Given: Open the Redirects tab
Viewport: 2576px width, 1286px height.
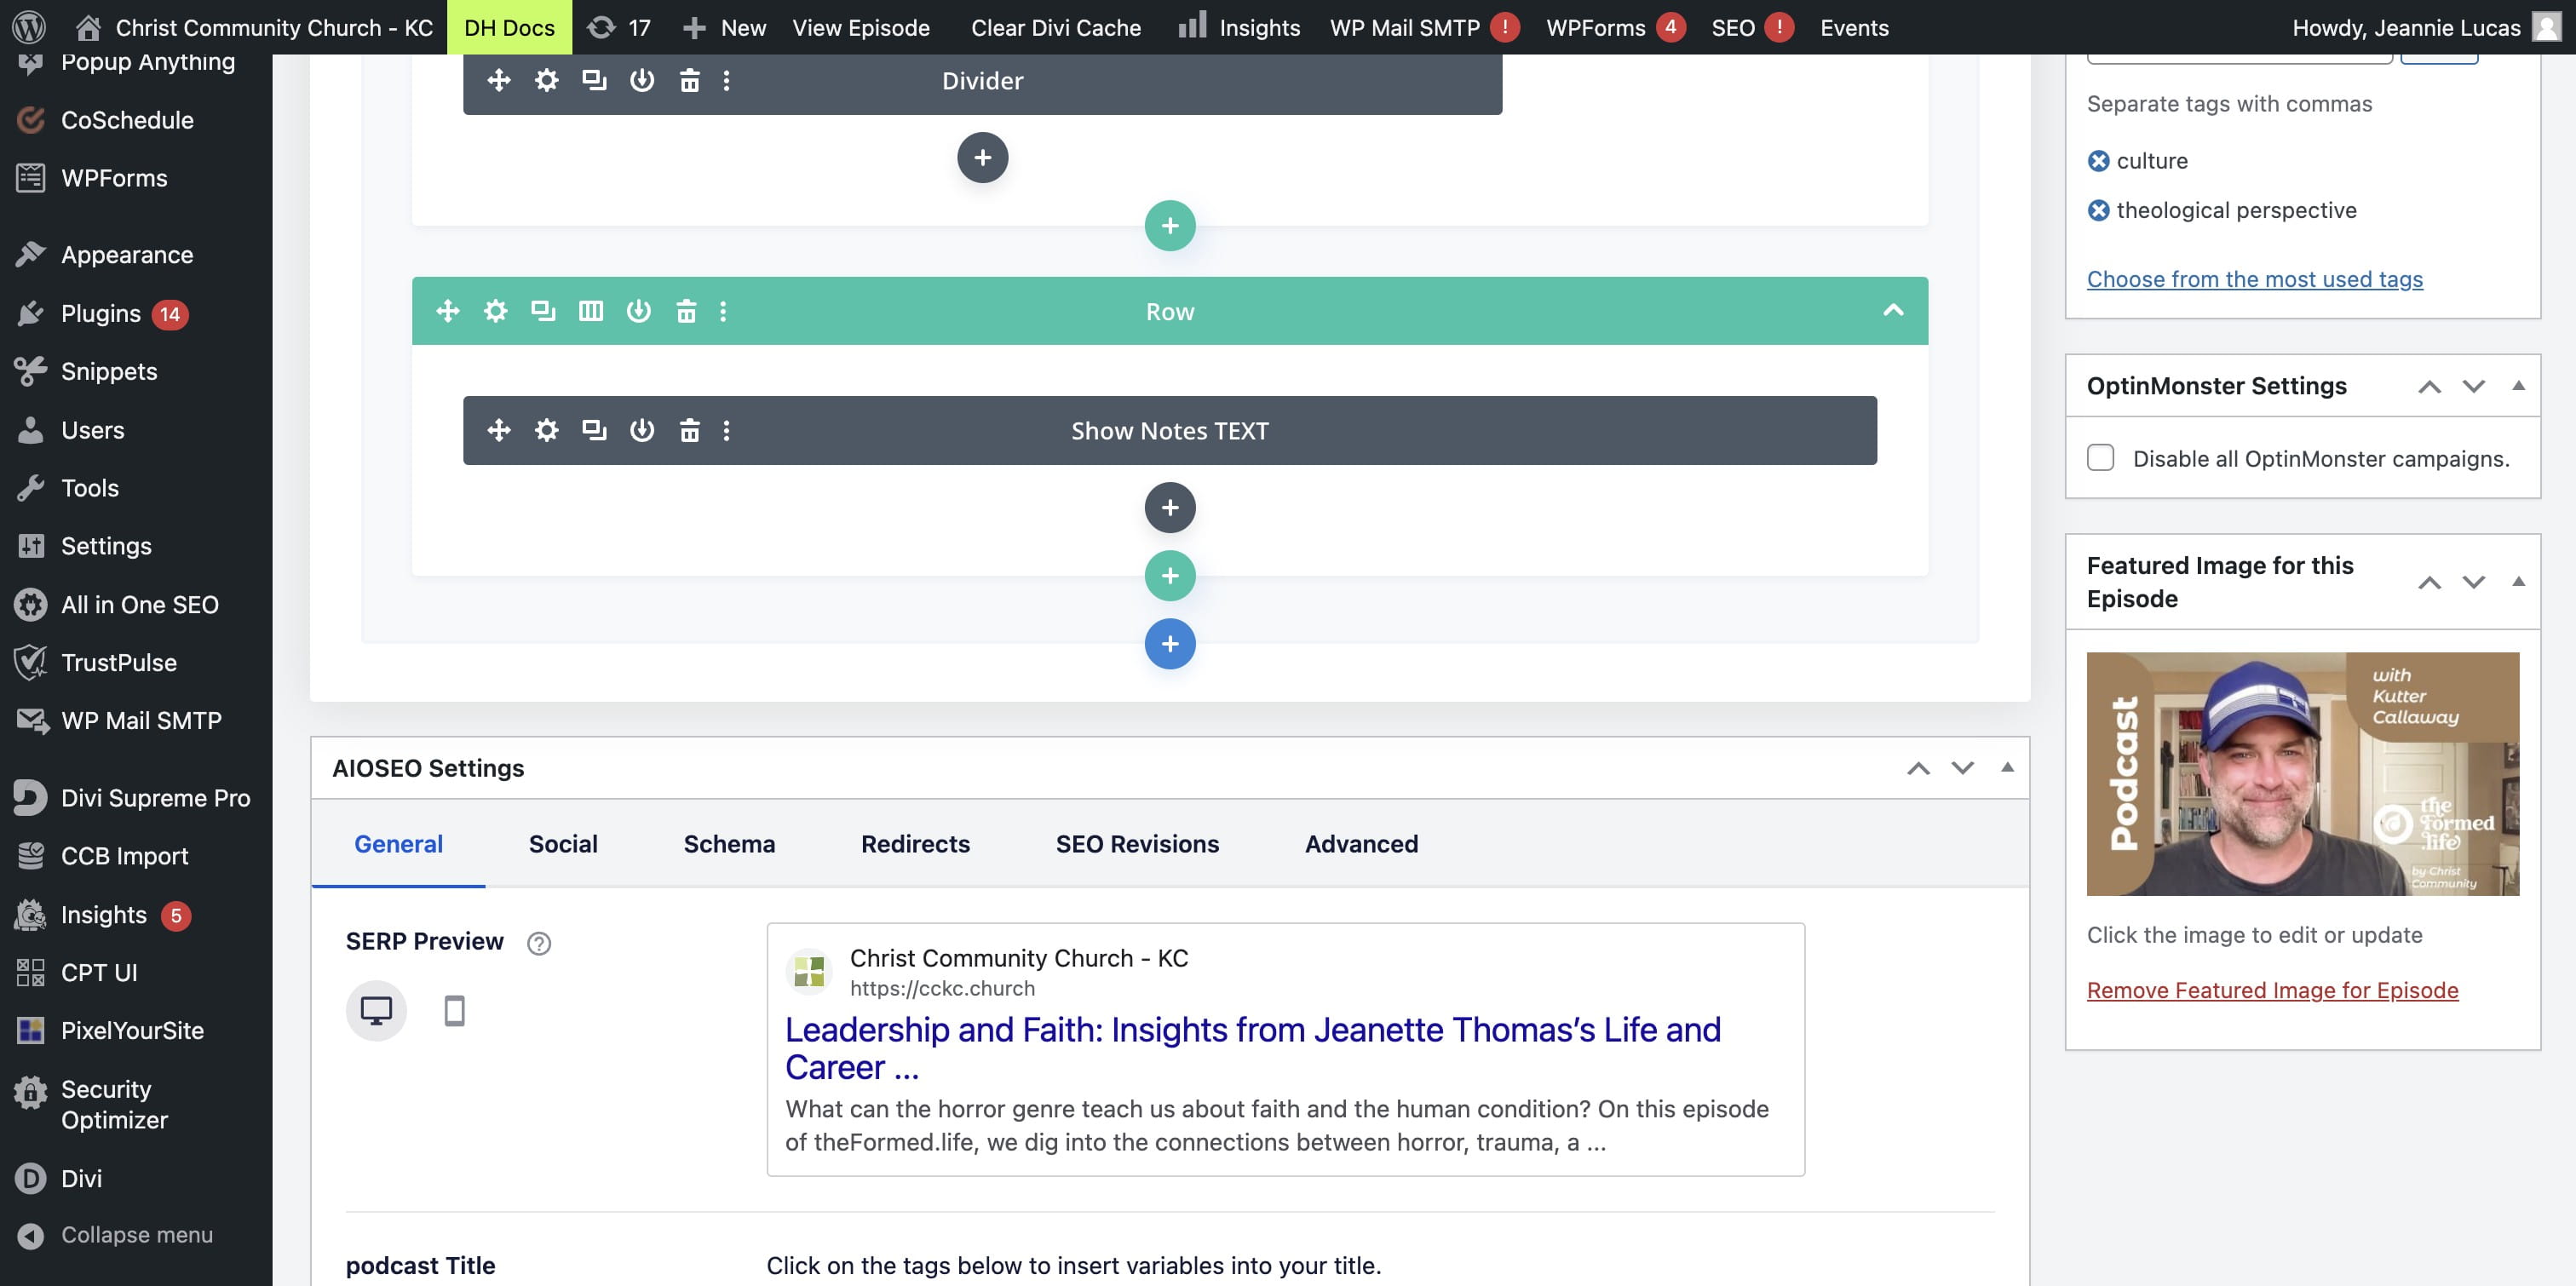Looking at the screenshot, I should pos(915,844).
